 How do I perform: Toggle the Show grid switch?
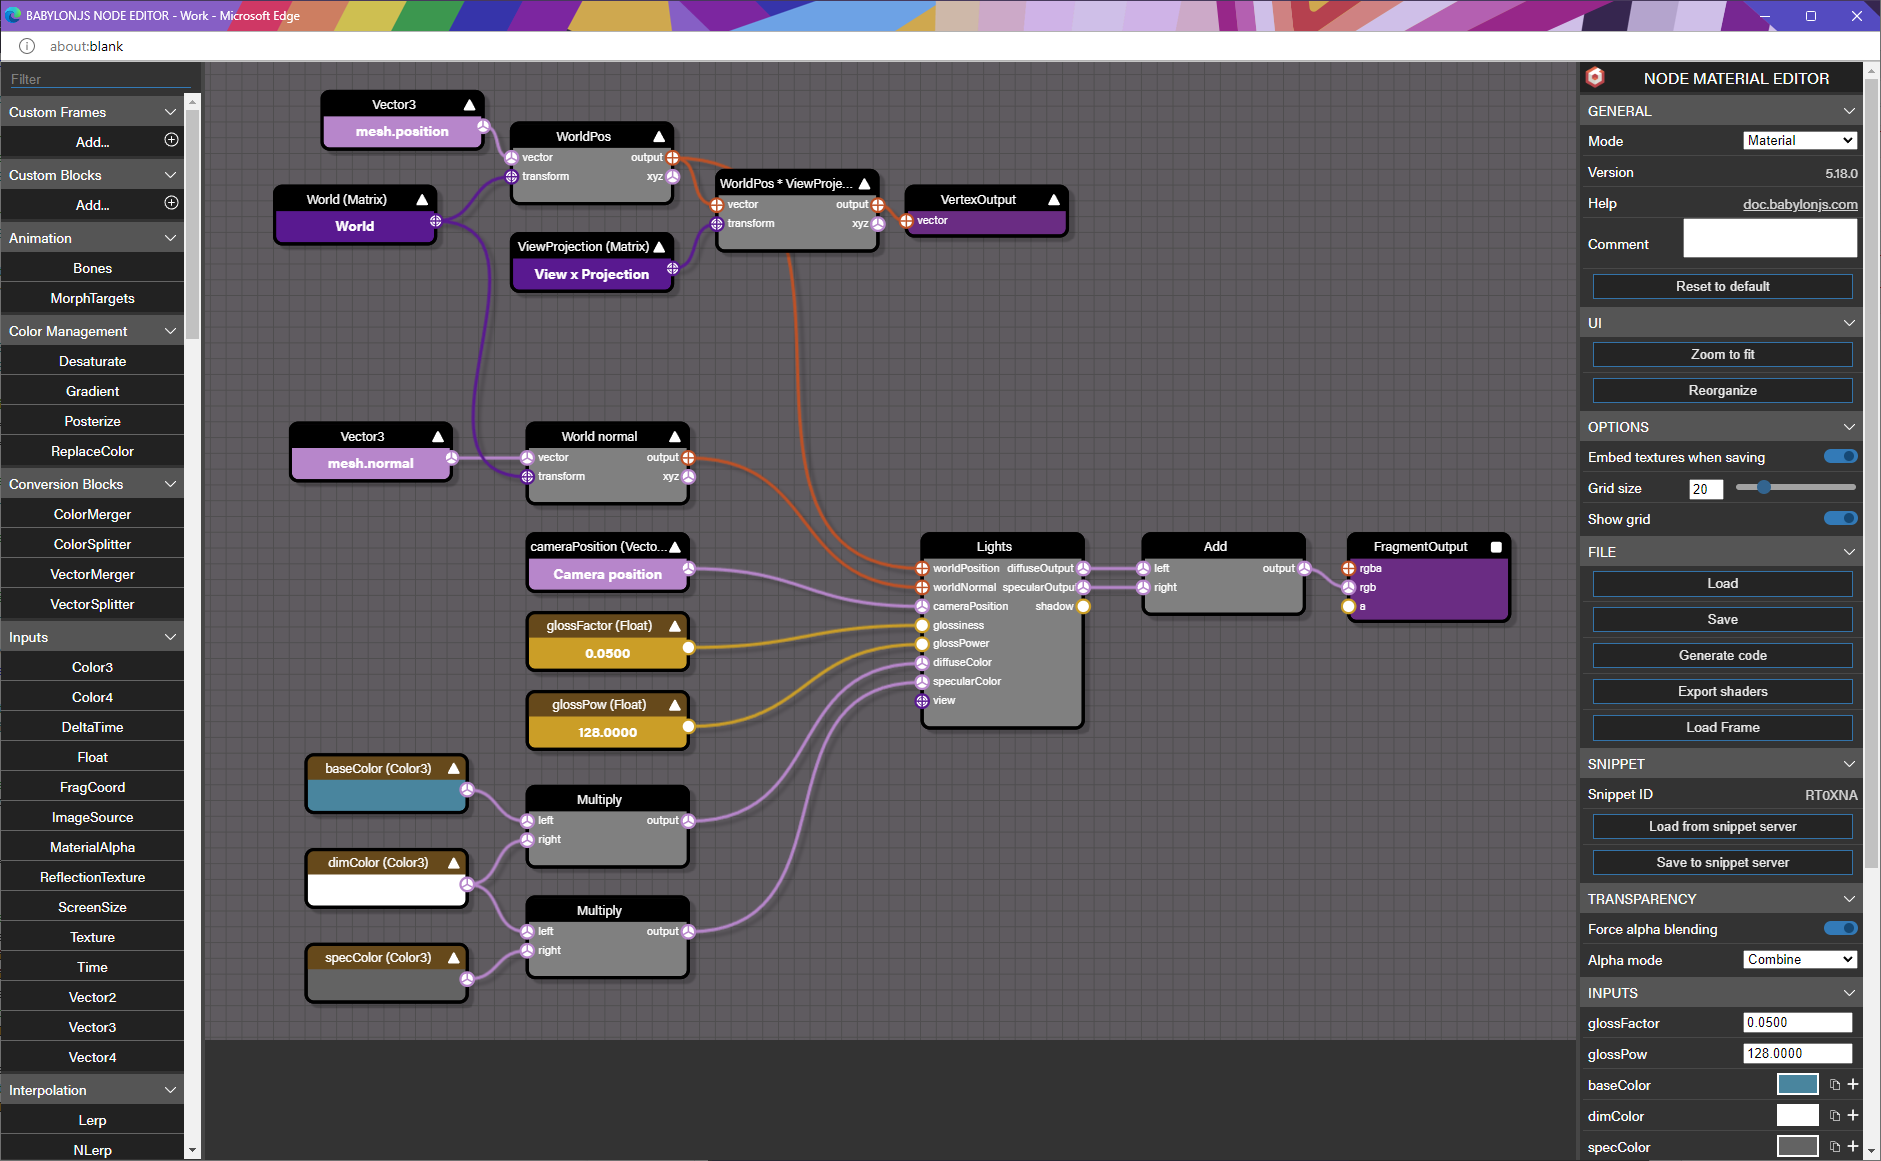pyautogui.click(x=1841, y=518)
